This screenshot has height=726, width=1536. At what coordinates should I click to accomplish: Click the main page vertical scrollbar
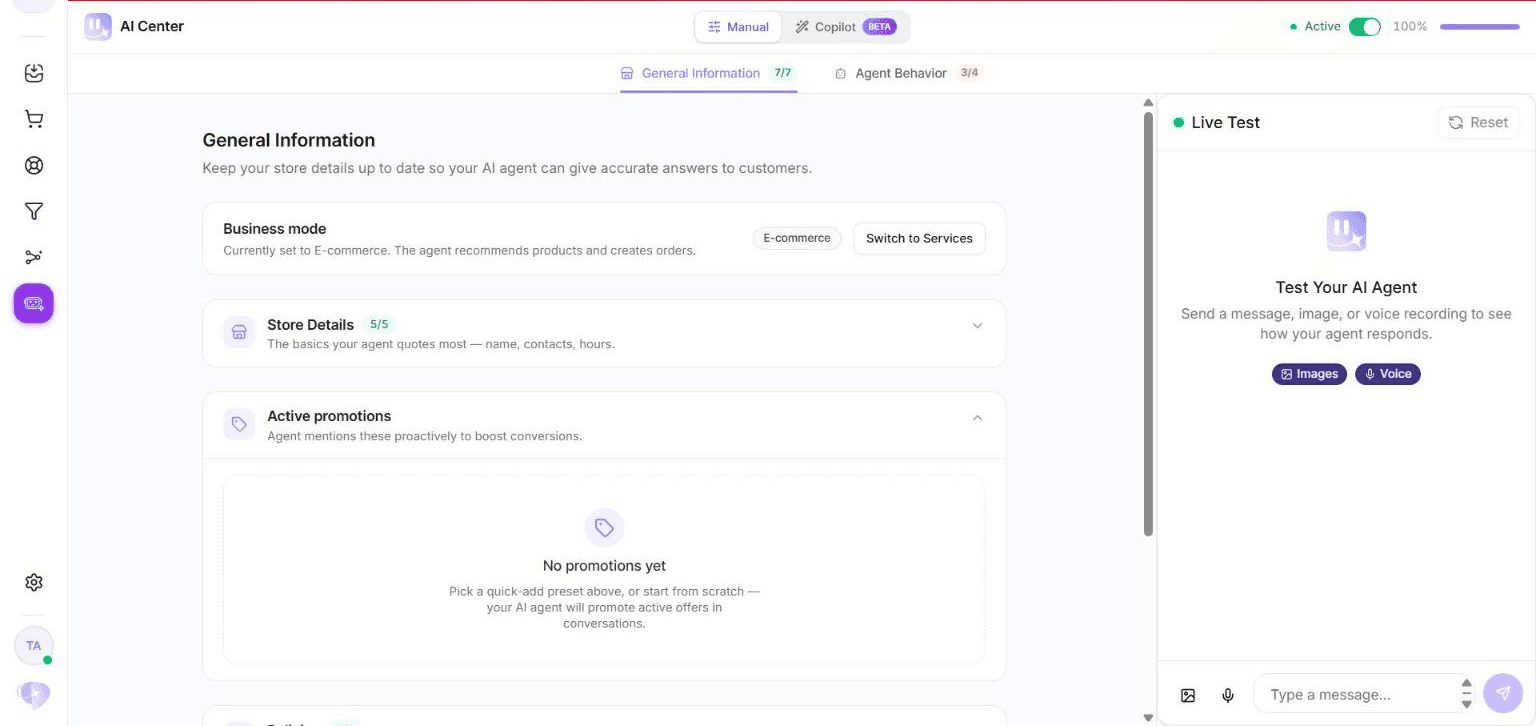point(1149,323)
